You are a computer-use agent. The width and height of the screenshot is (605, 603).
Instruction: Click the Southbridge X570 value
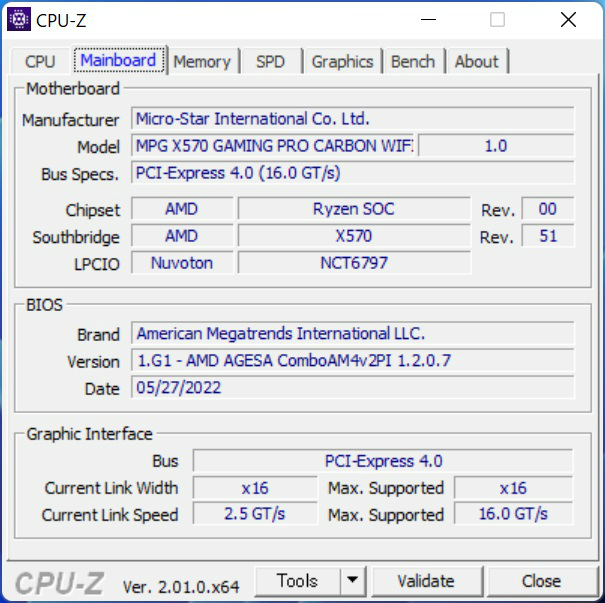(354, 236)
